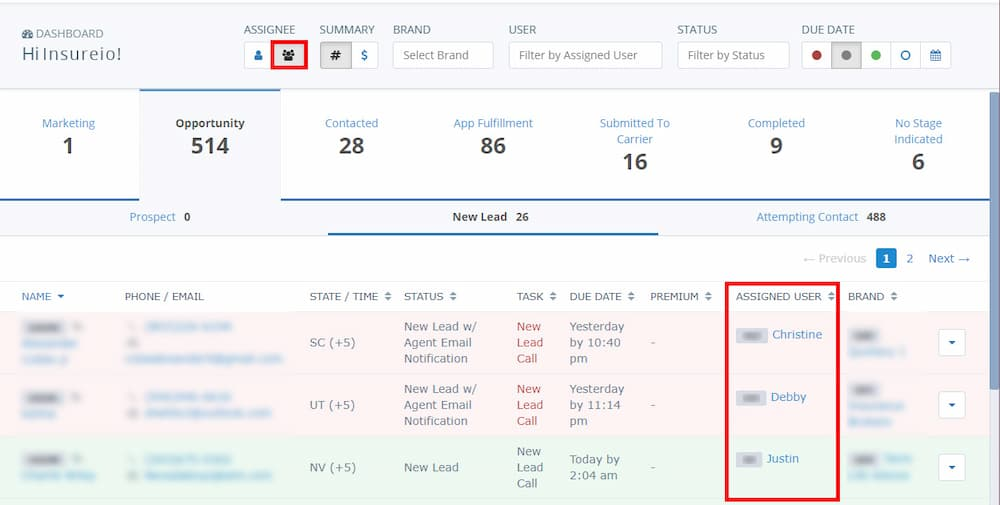Expand actions dropdown in Justin's row
Screen dimensions: 1000x505
952,467
